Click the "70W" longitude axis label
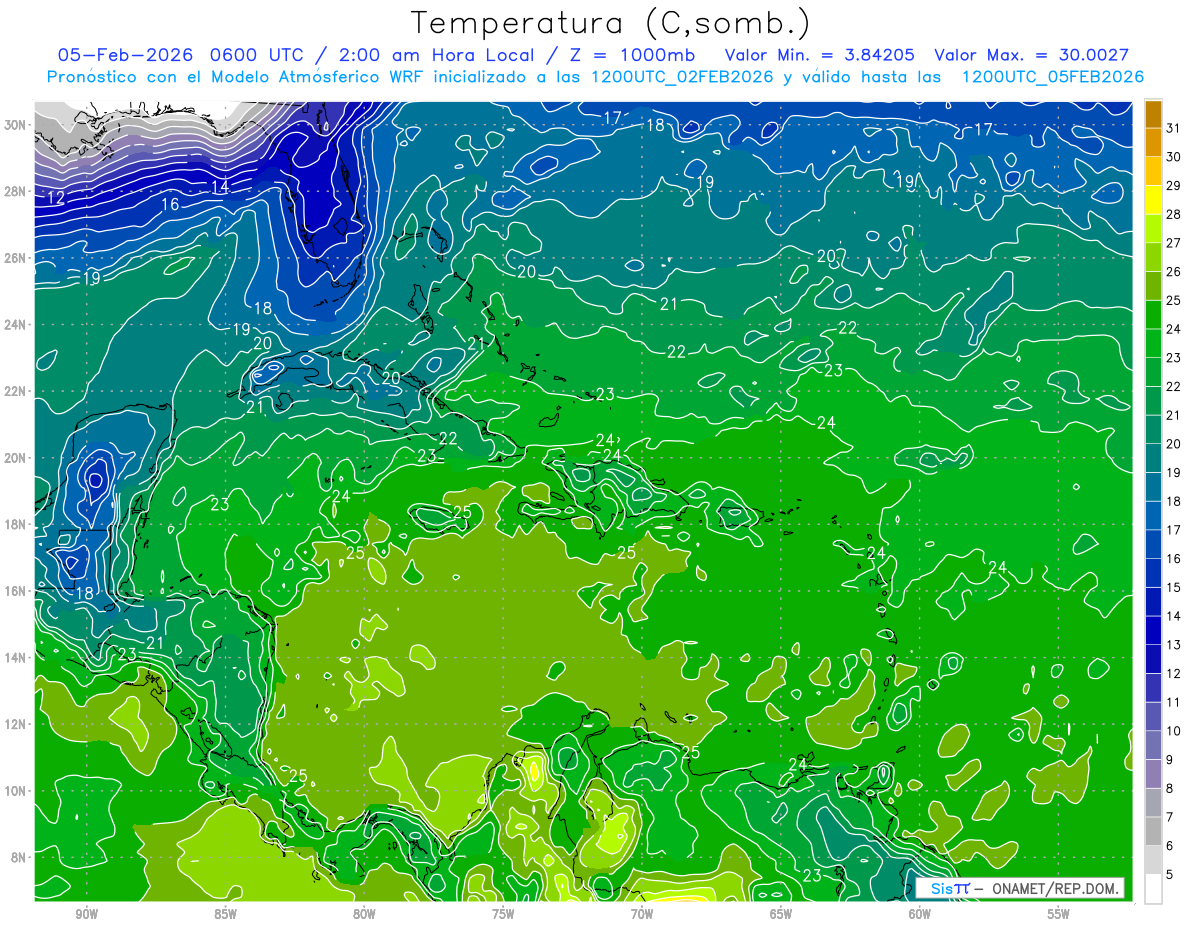Screen dimensions: 1200x927 [642, 914]
